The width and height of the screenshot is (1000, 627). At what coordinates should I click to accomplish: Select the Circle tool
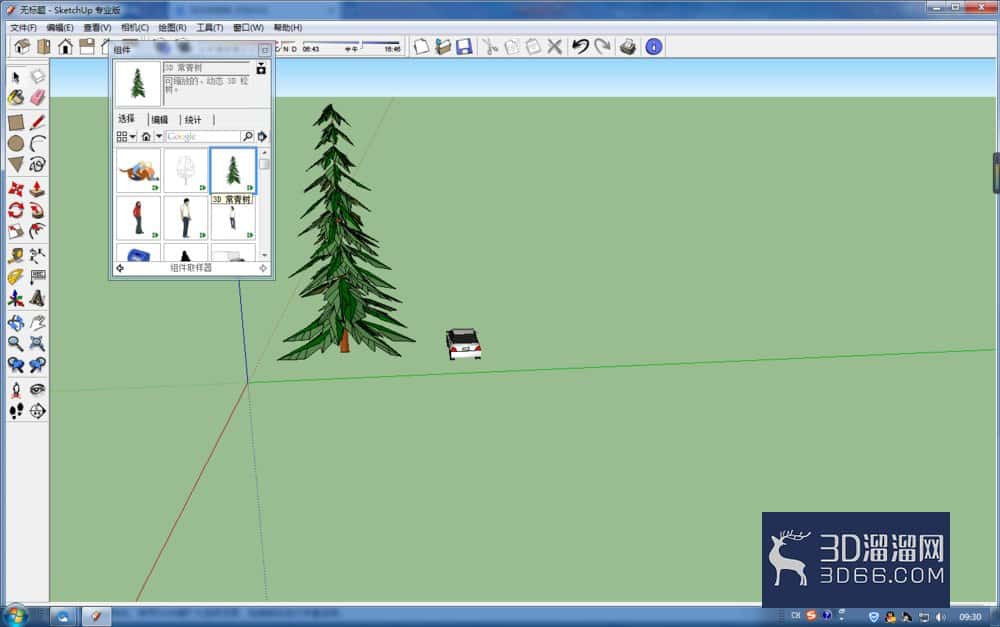click(16, 144)
